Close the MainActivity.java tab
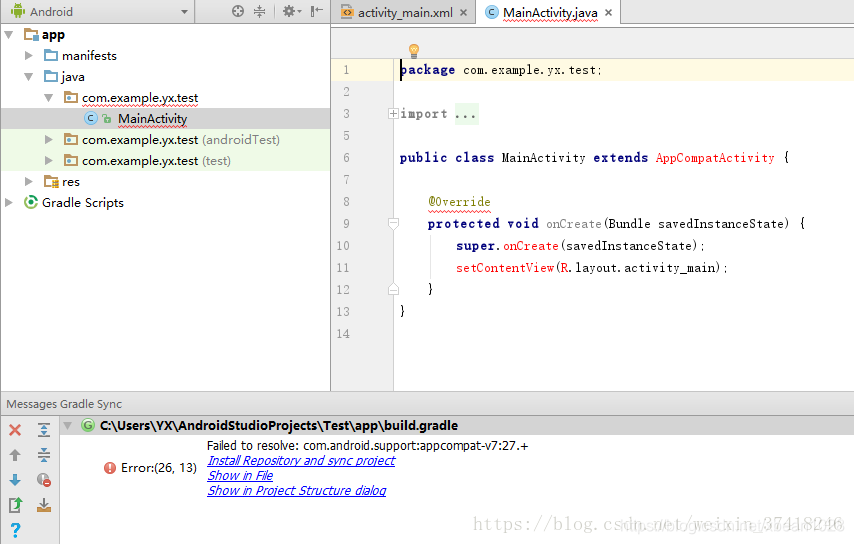Image resolution: width=854 pixels, height=544 pixels. (608, 13)
